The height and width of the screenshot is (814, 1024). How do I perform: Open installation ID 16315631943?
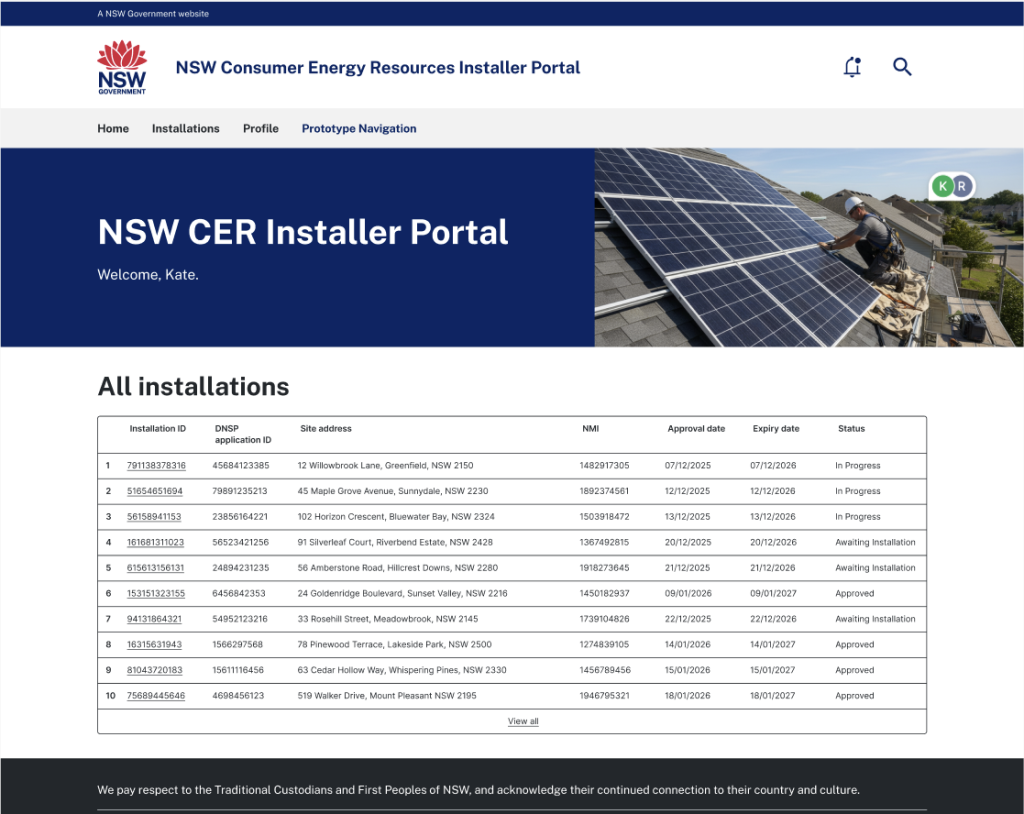154,644
